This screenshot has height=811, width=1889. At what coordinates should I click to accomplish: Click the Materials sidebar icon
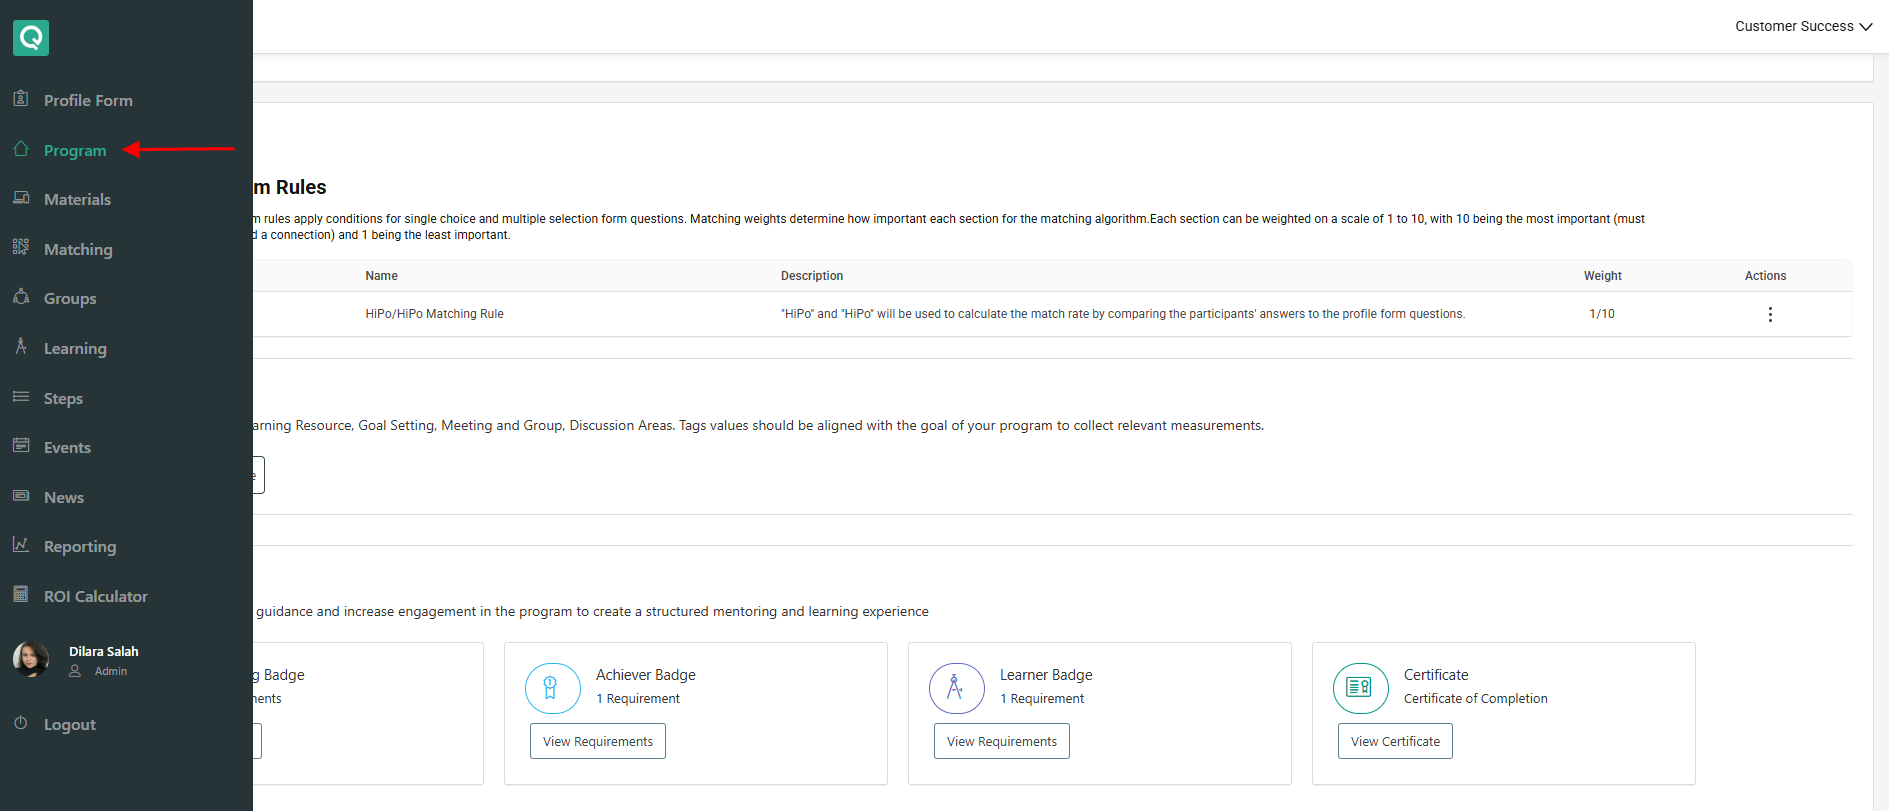click(21, 198)
